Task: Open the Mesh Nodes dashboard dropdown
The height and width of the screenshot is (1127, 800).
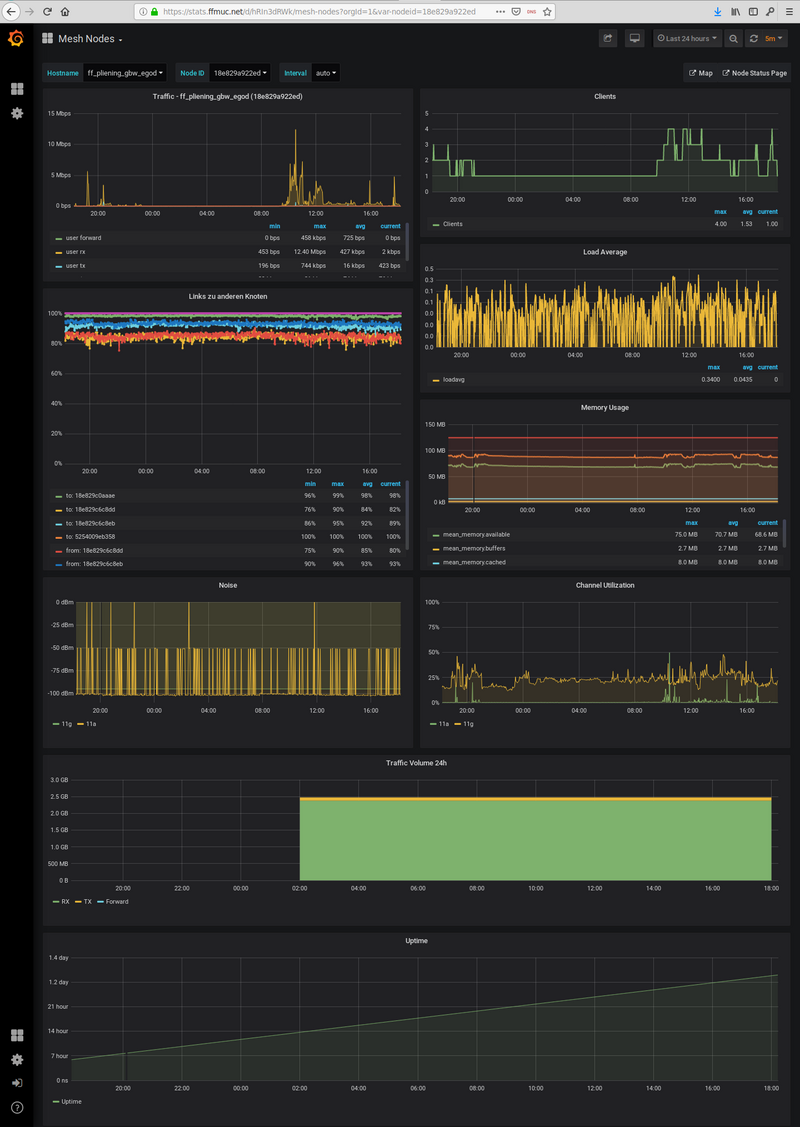Action: tap(90, 37)
